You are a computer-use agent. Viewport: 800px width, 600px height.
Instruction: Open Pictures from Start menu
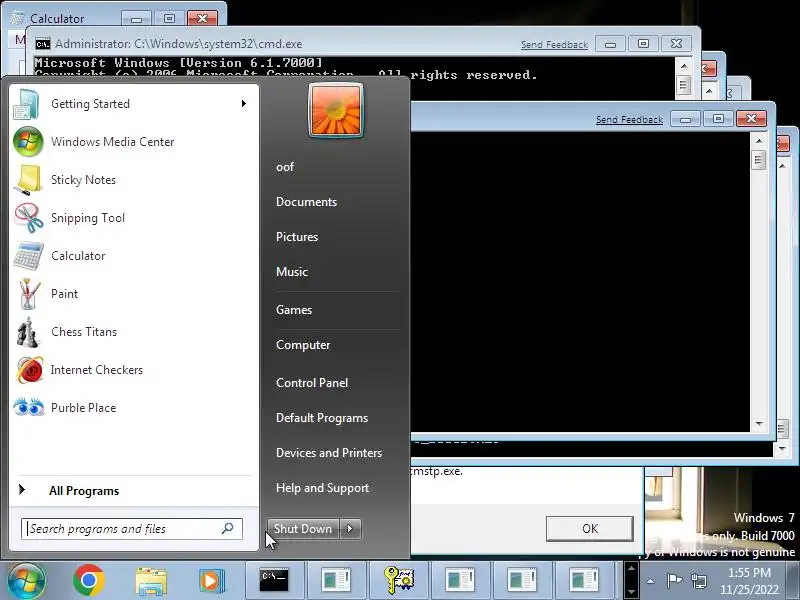pos(297,237)
